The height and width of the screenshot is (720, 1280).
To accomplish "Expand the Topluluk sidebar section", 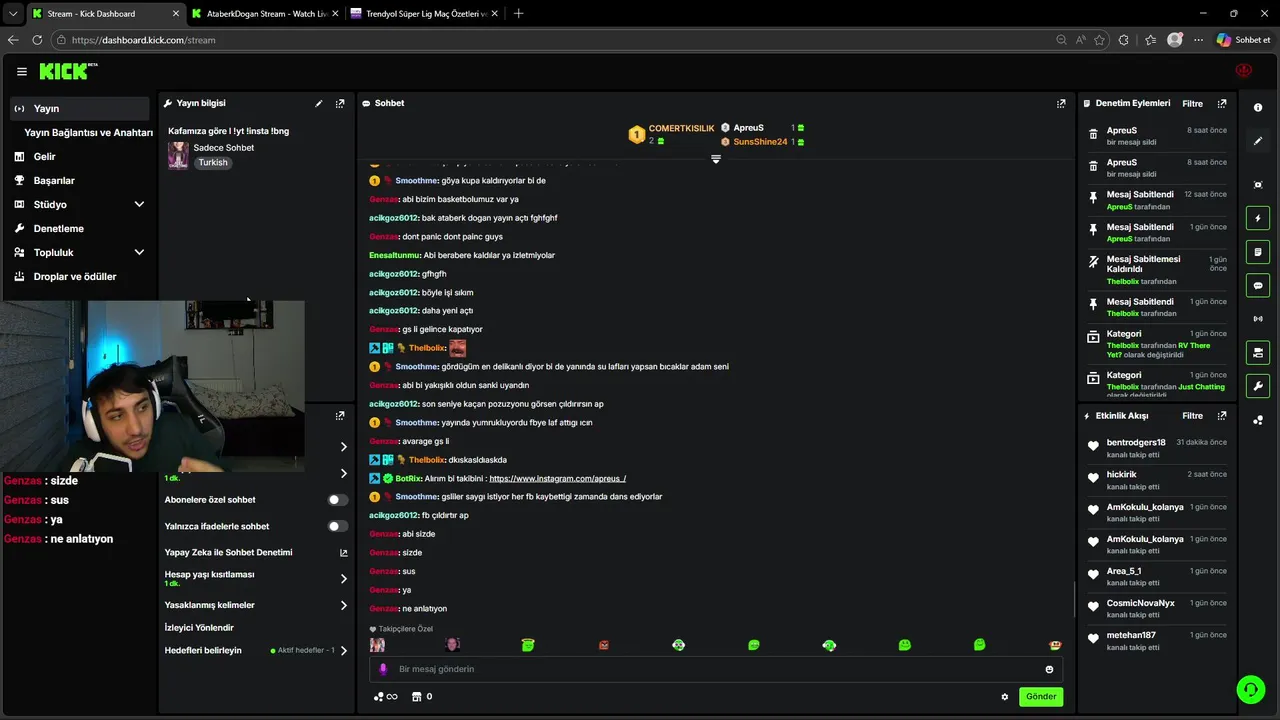I will click(139, 252).
